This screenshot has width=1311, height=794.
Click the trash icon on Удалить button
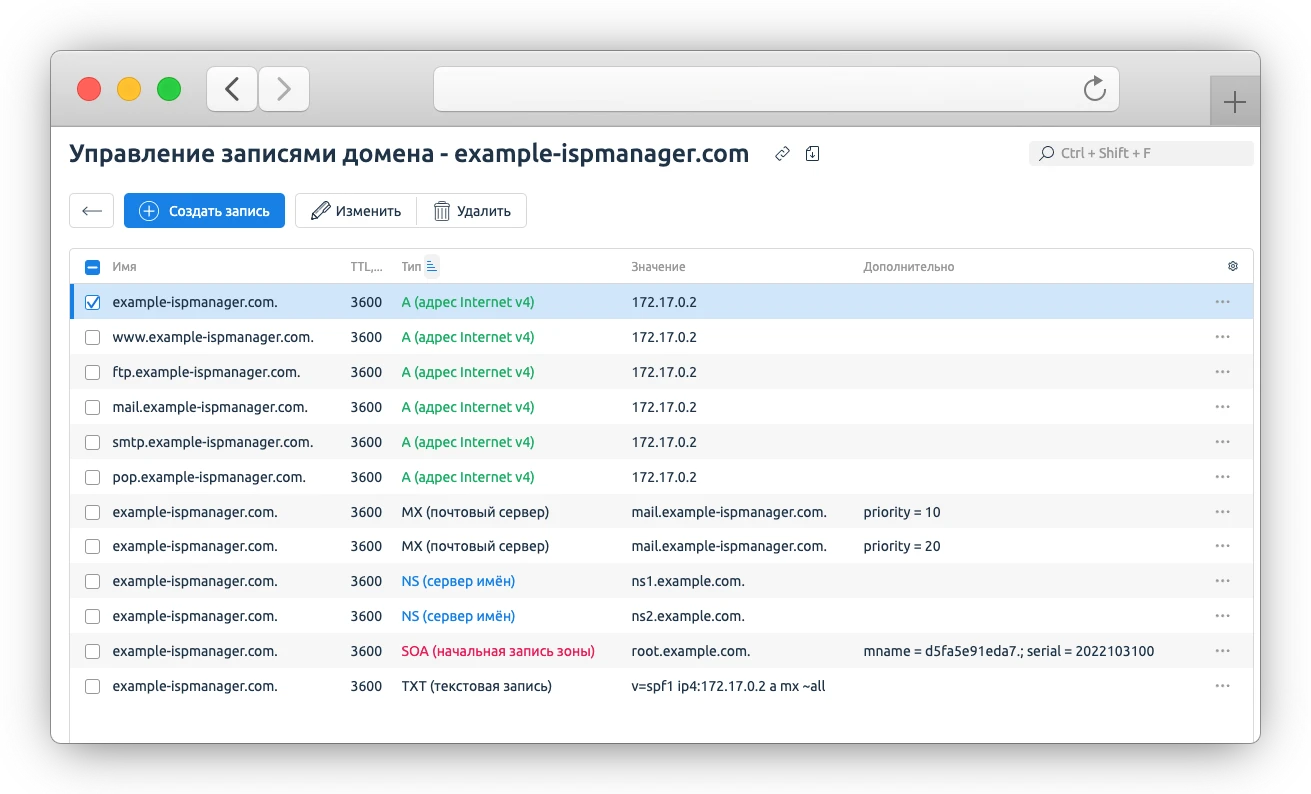[441, 210]
